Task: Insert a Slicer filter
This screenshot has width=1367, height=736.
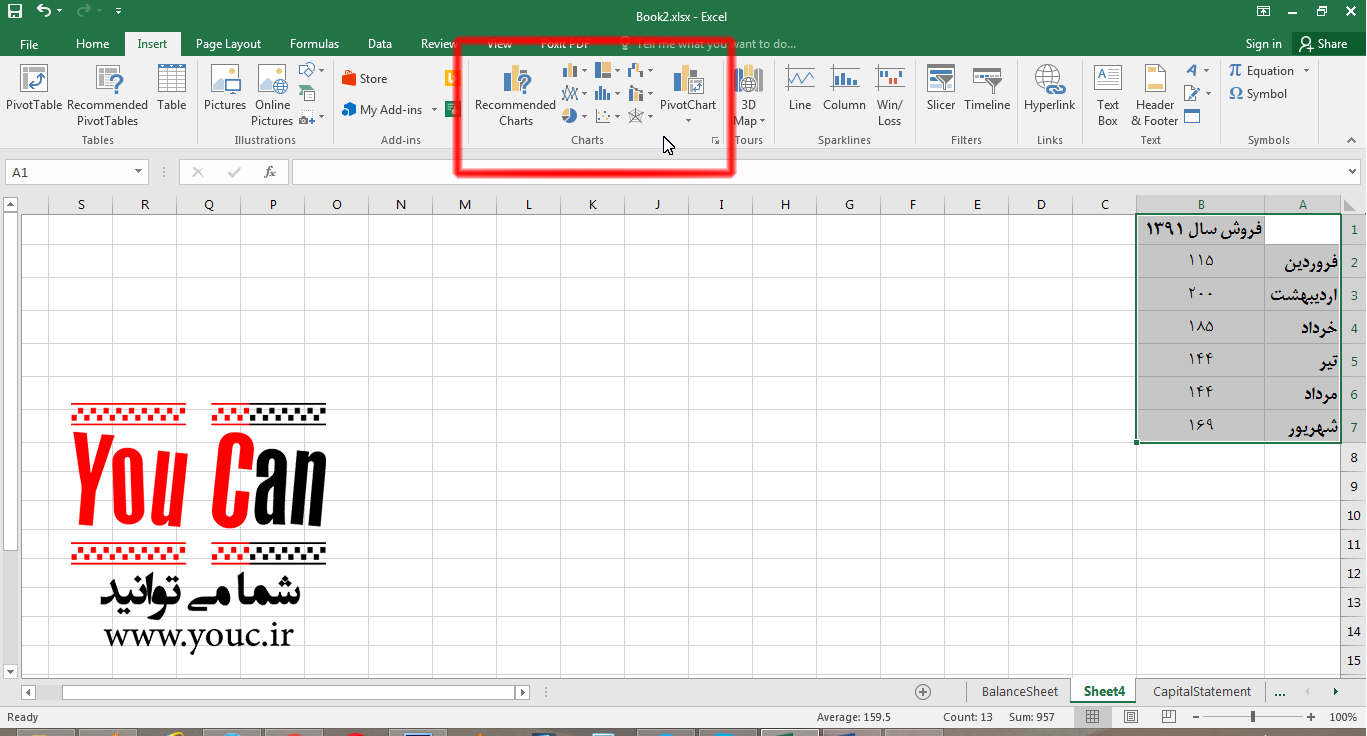Action: click(941, 88)
